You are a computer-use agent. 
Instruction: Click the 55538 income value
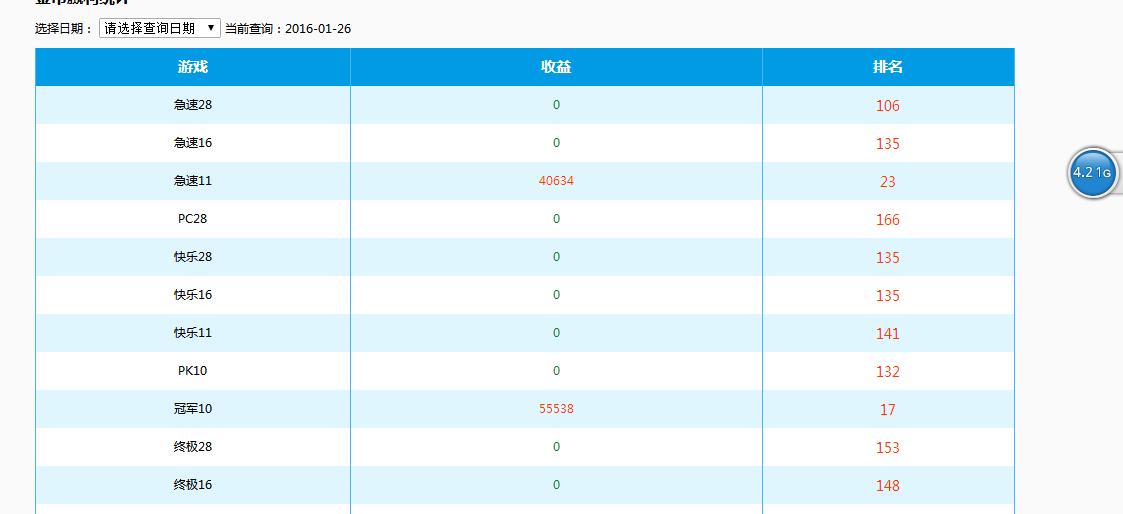(x=556, y=409)
